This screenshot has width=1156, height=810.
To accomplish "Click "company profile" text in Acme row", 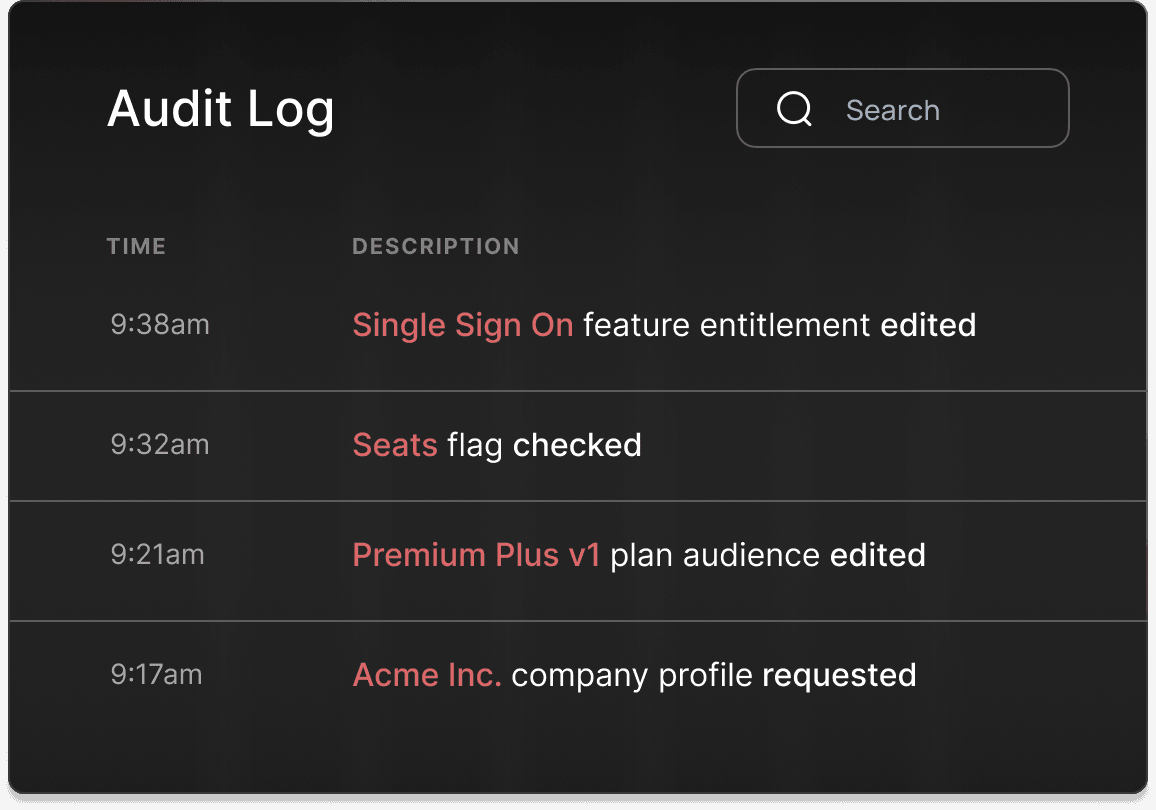I will click(x=632, y=675).
